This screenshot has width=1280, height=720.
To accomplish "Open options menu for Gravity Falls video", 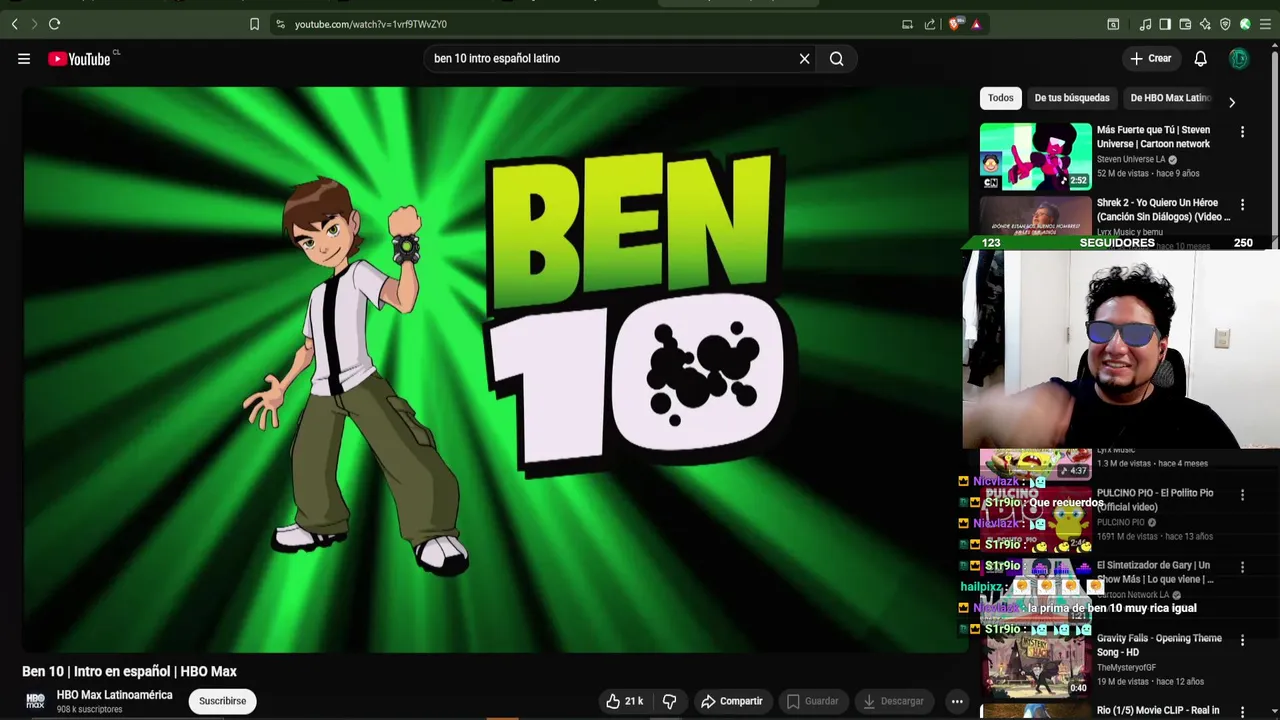I will click(x=1242, y=640).
